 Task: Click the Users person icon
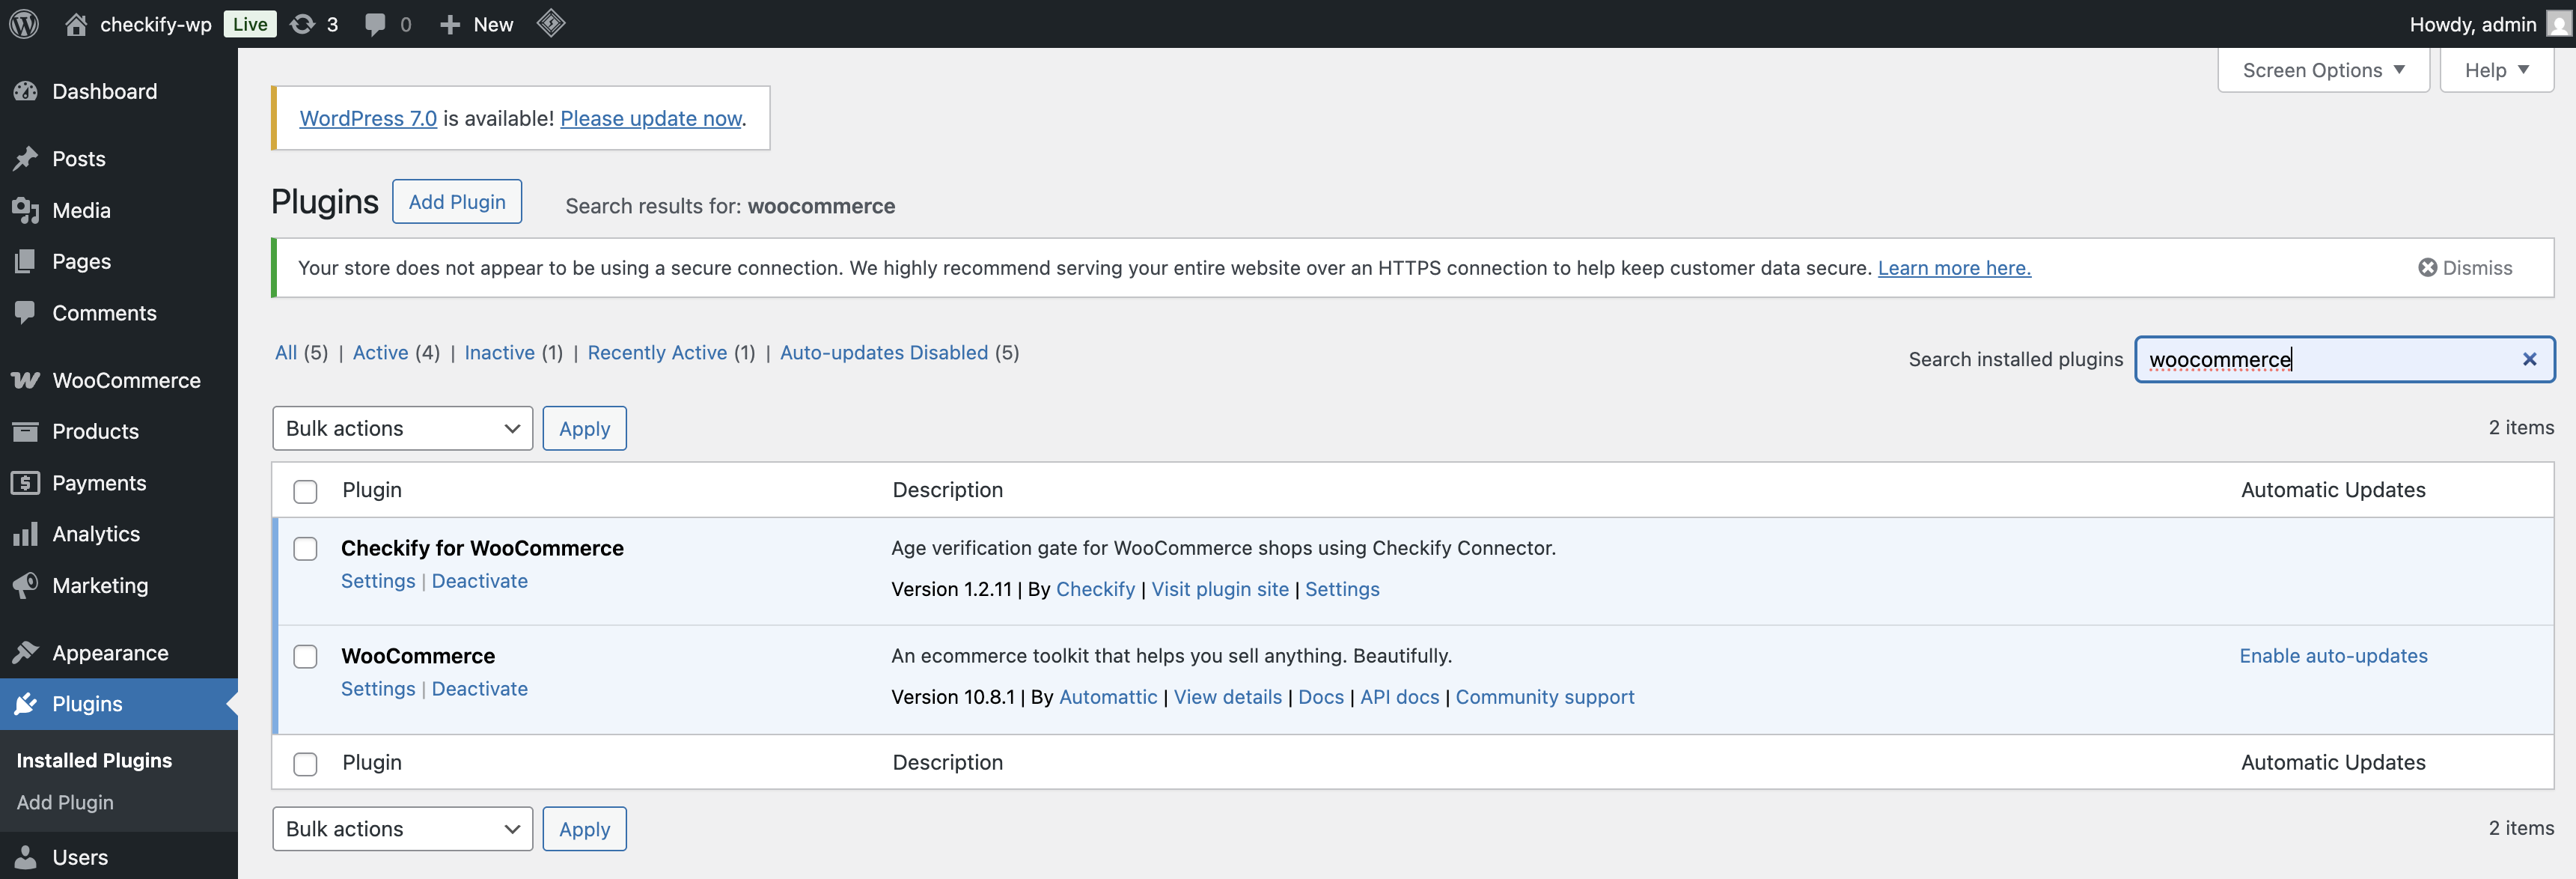click(x=26, y=857)
